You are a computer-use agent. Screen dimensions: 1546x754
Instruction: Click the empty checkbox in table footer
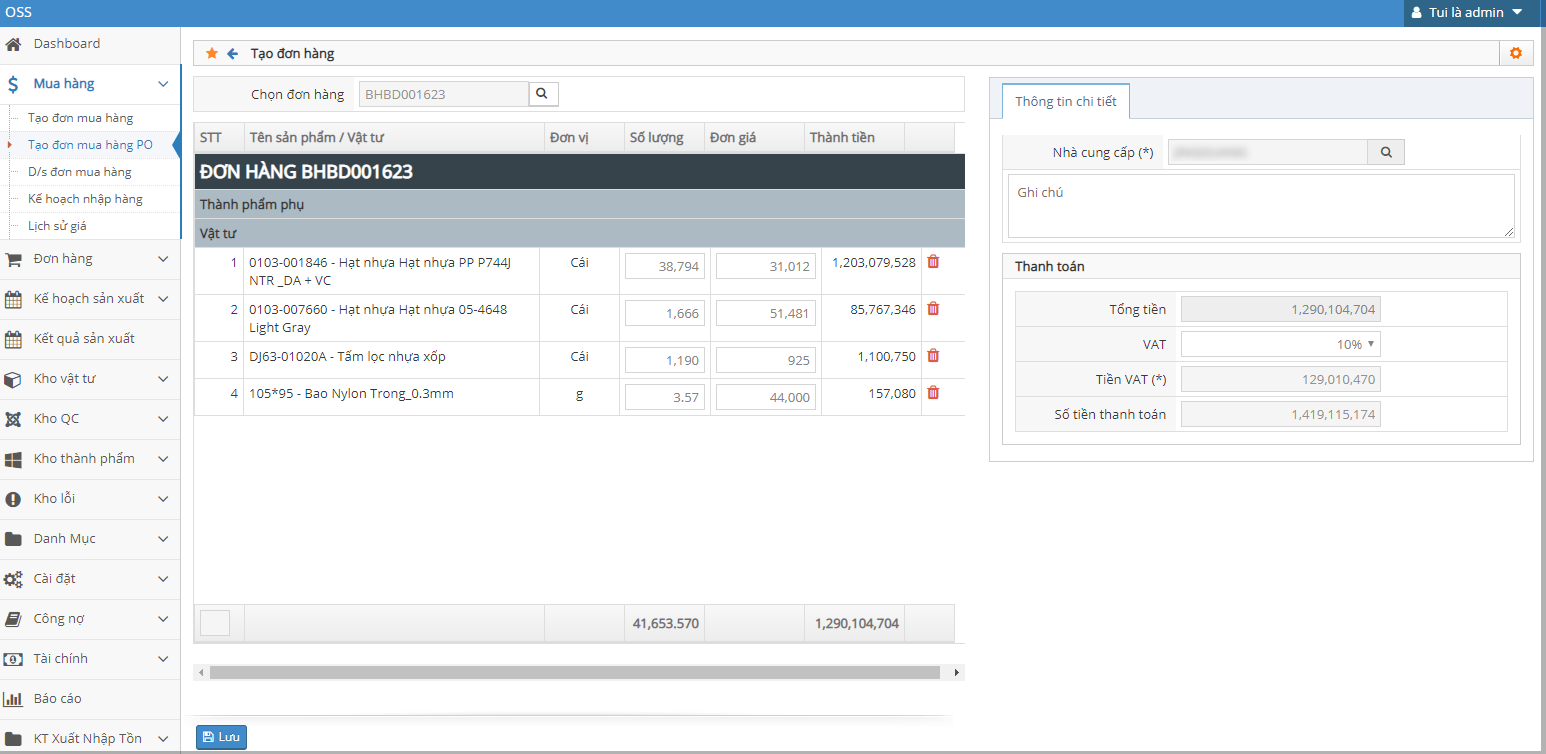click(x=215, y=623)
